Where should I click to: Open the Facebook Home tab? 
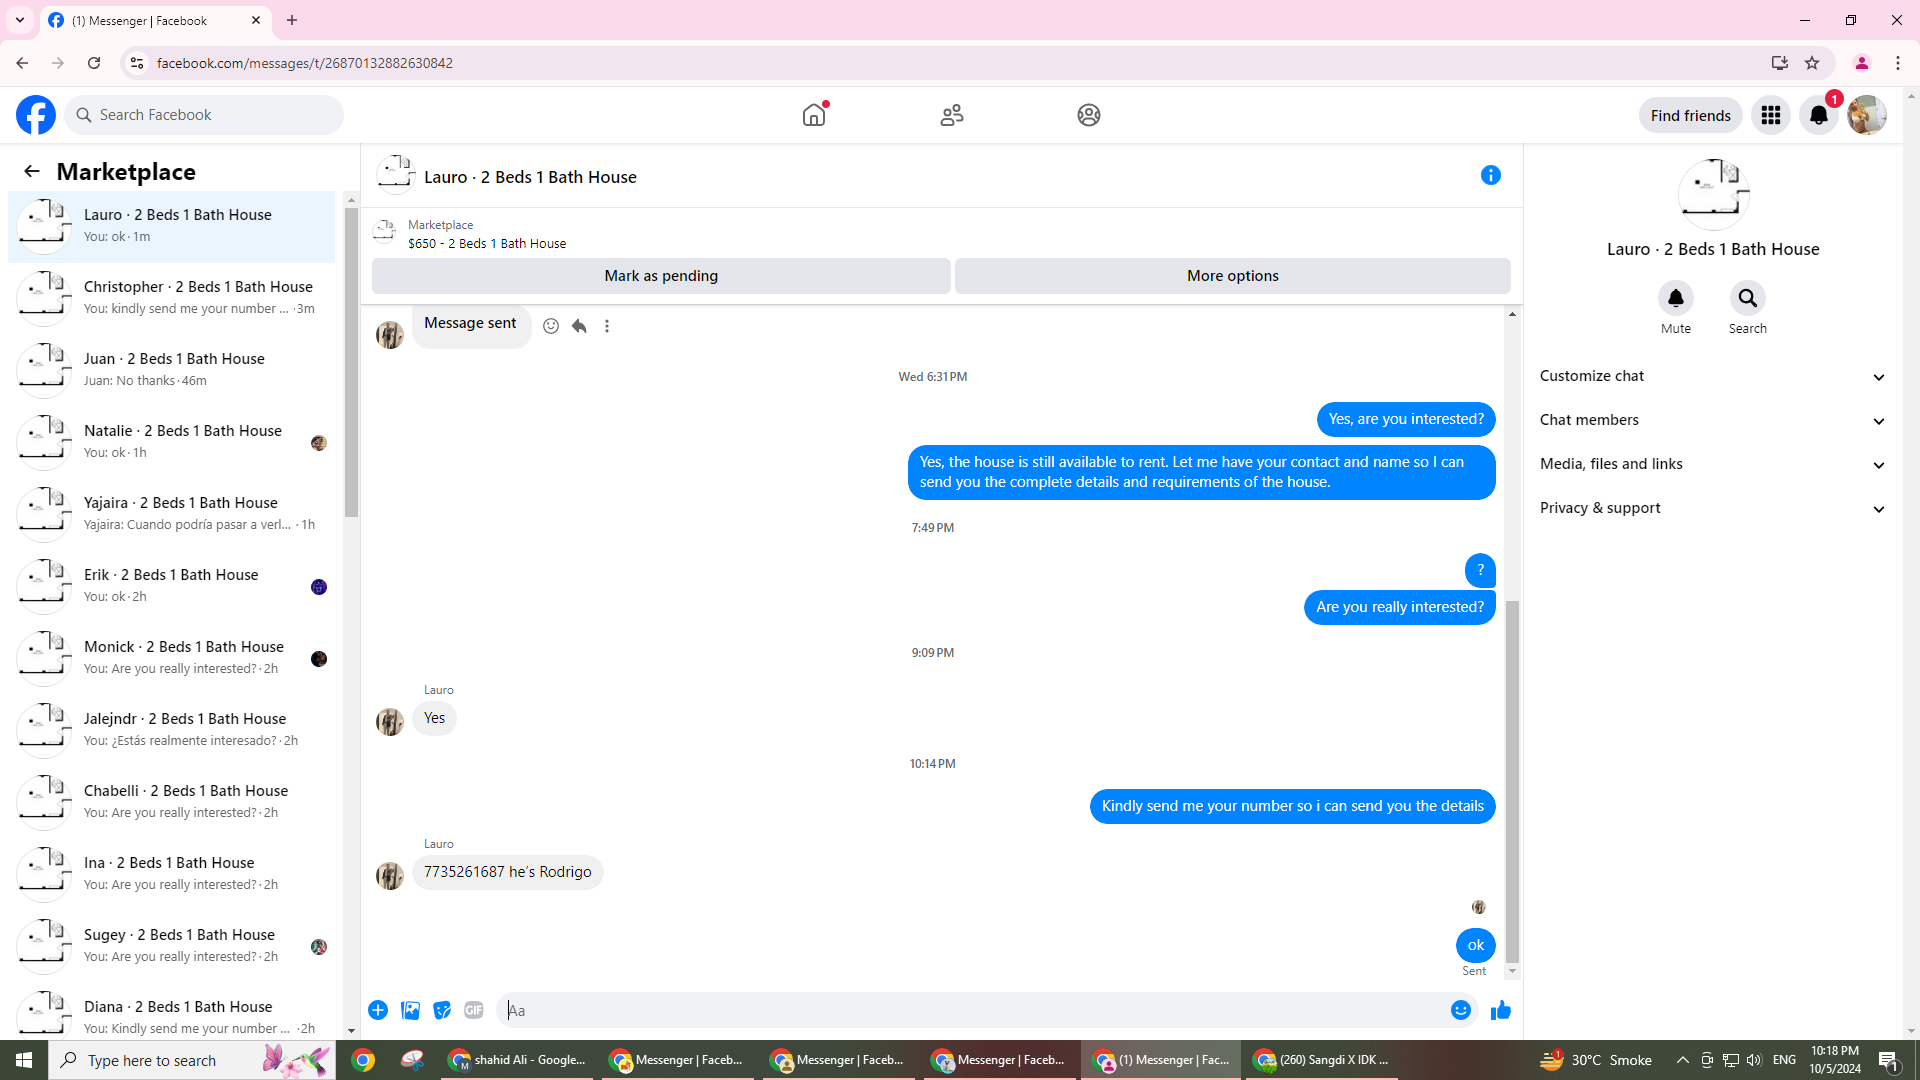coord(814,115)
